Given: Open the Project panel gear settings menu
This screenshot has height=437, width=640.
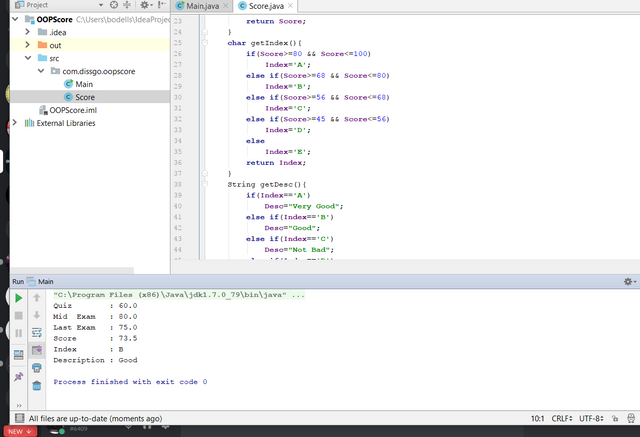Looking at the screenshot, I should pyautogui.click(x=144, y=5).
